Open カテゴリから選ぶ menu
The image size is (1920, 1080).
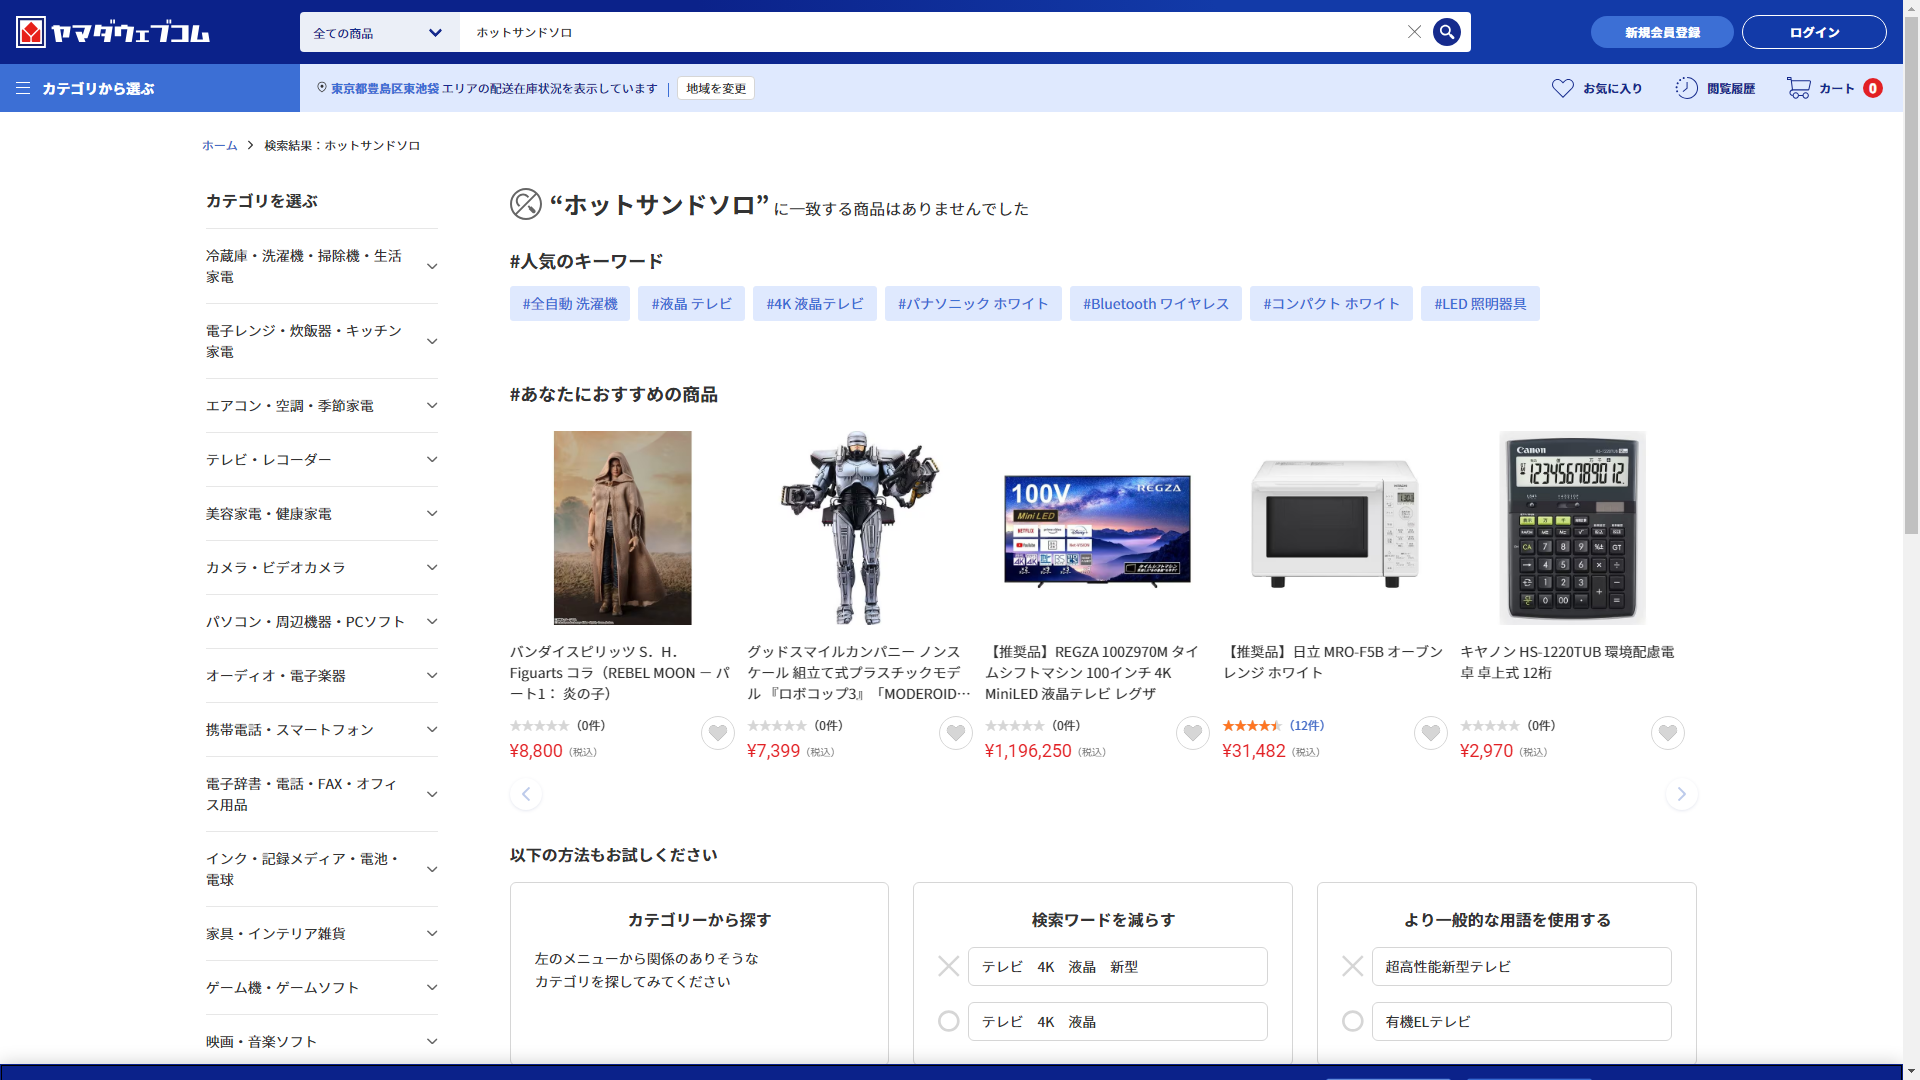tap(88, 88)
